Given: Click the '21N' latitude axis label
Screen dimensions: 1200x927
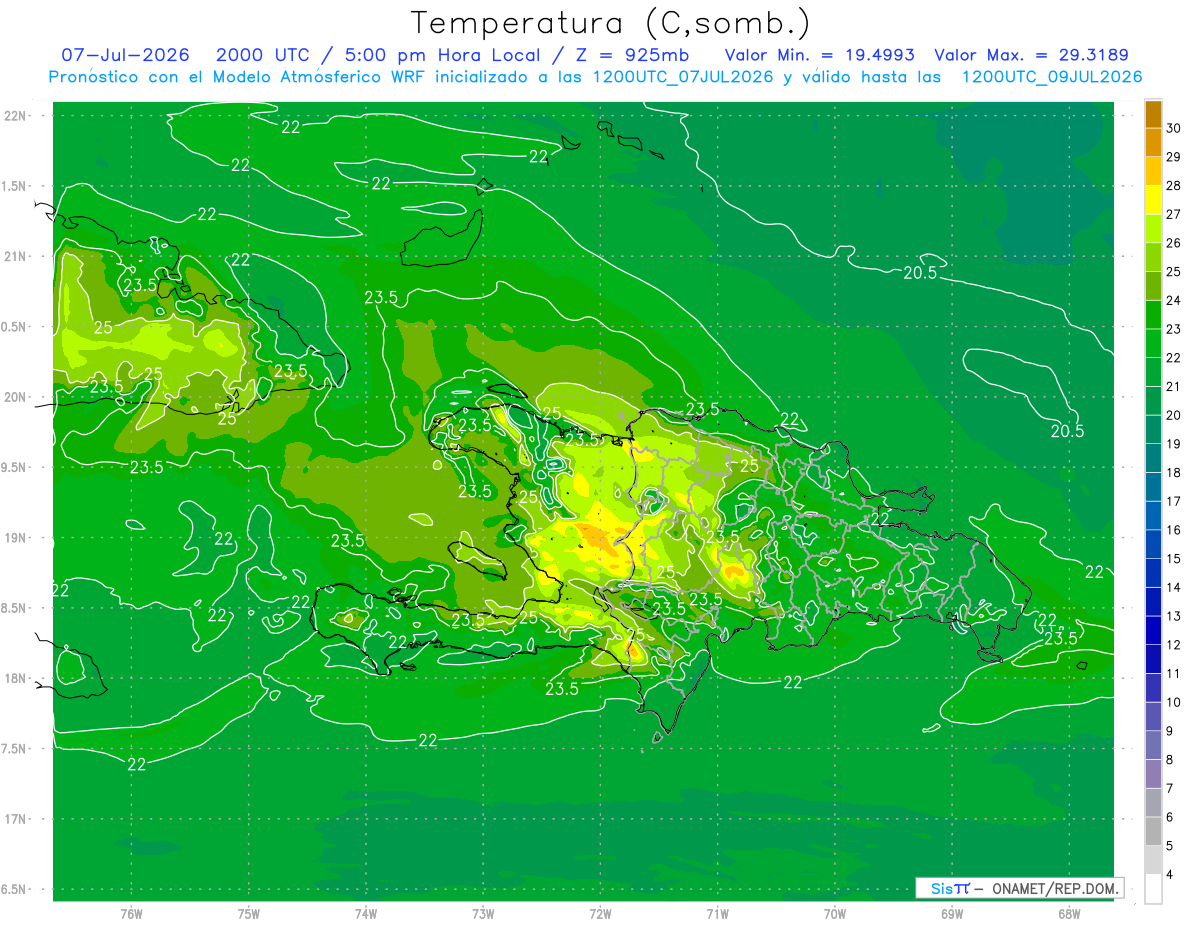Looking at the screenshot, I should (x=16, y=257).
